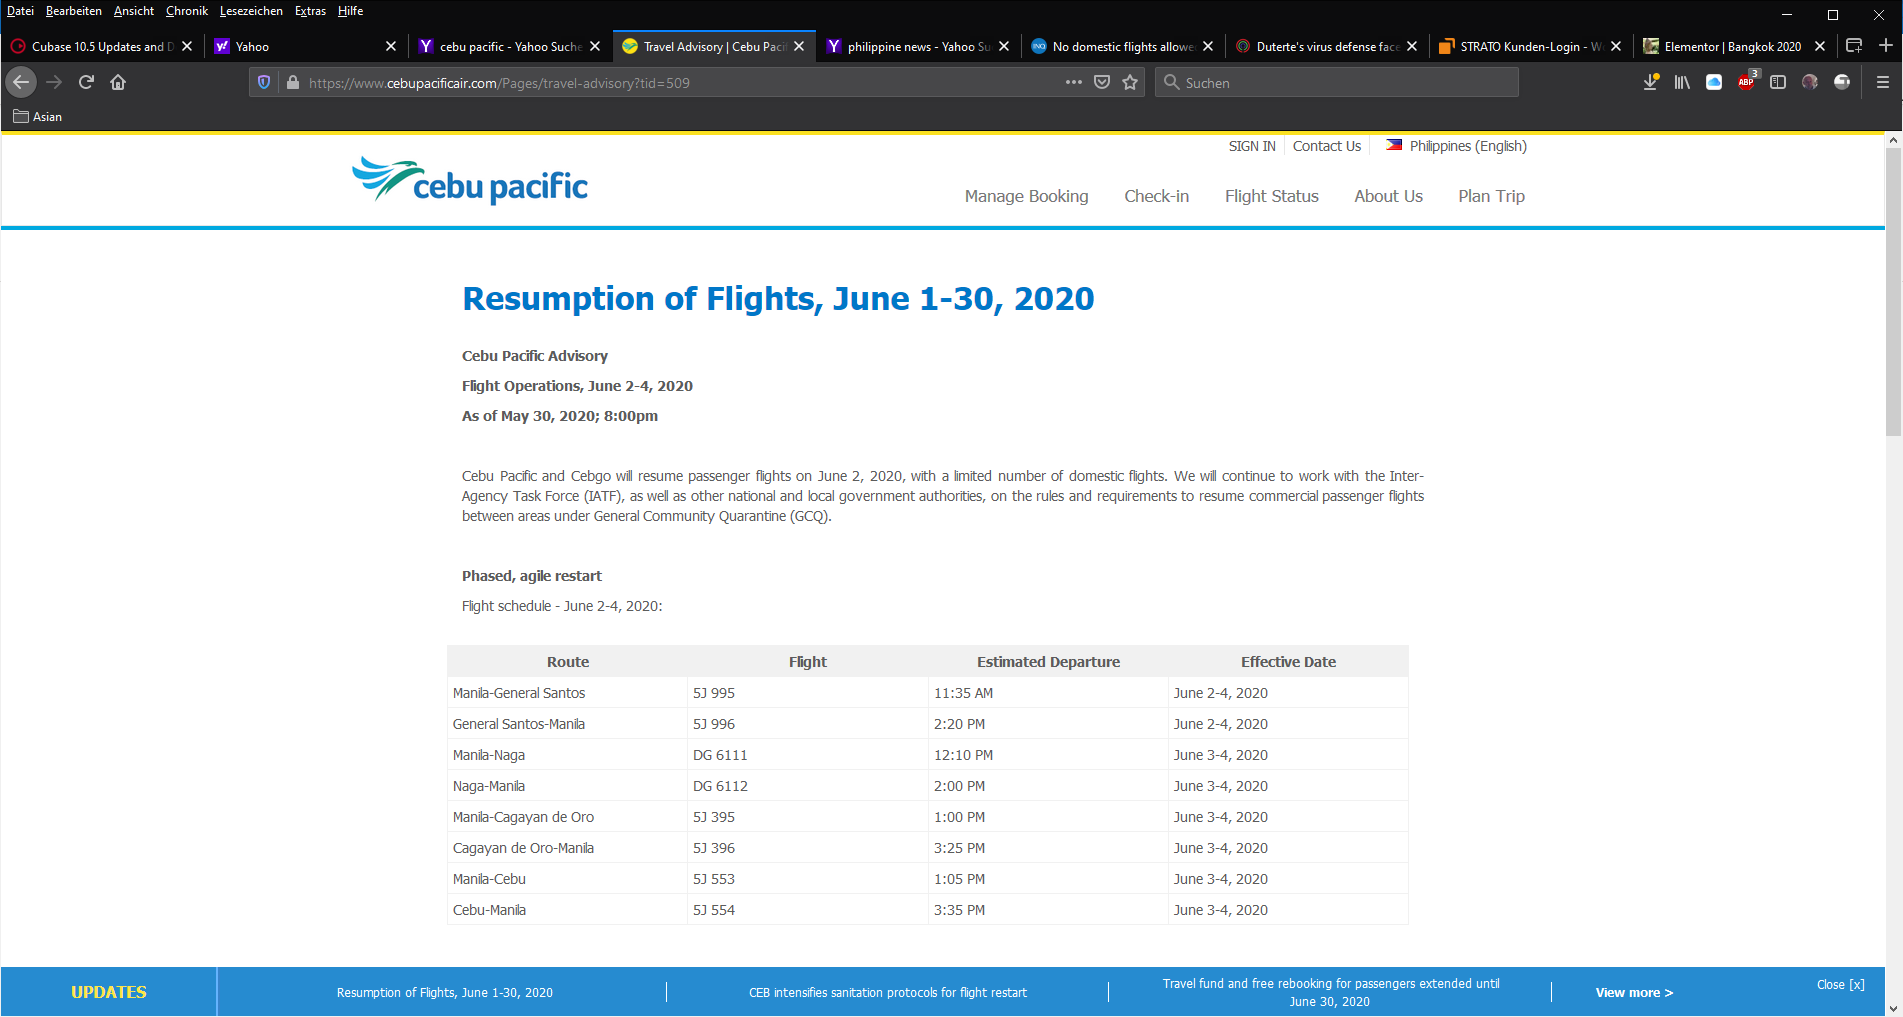Click the Resumption of Flights page heading
Screen dimensions: 1903x1017
point(778,298)
